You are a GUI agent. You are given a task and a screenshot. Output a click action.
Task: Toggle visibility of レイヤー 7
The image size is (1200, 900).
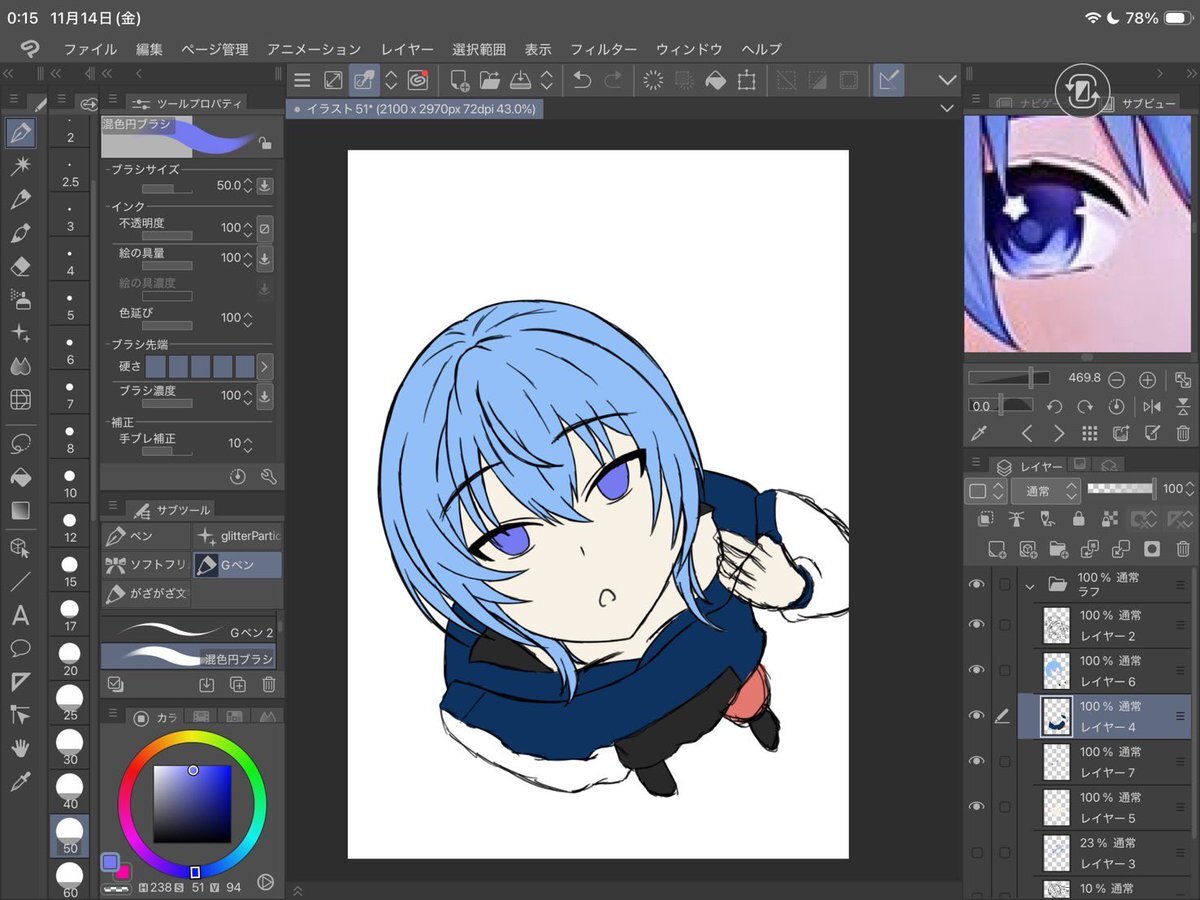[976, 761]
